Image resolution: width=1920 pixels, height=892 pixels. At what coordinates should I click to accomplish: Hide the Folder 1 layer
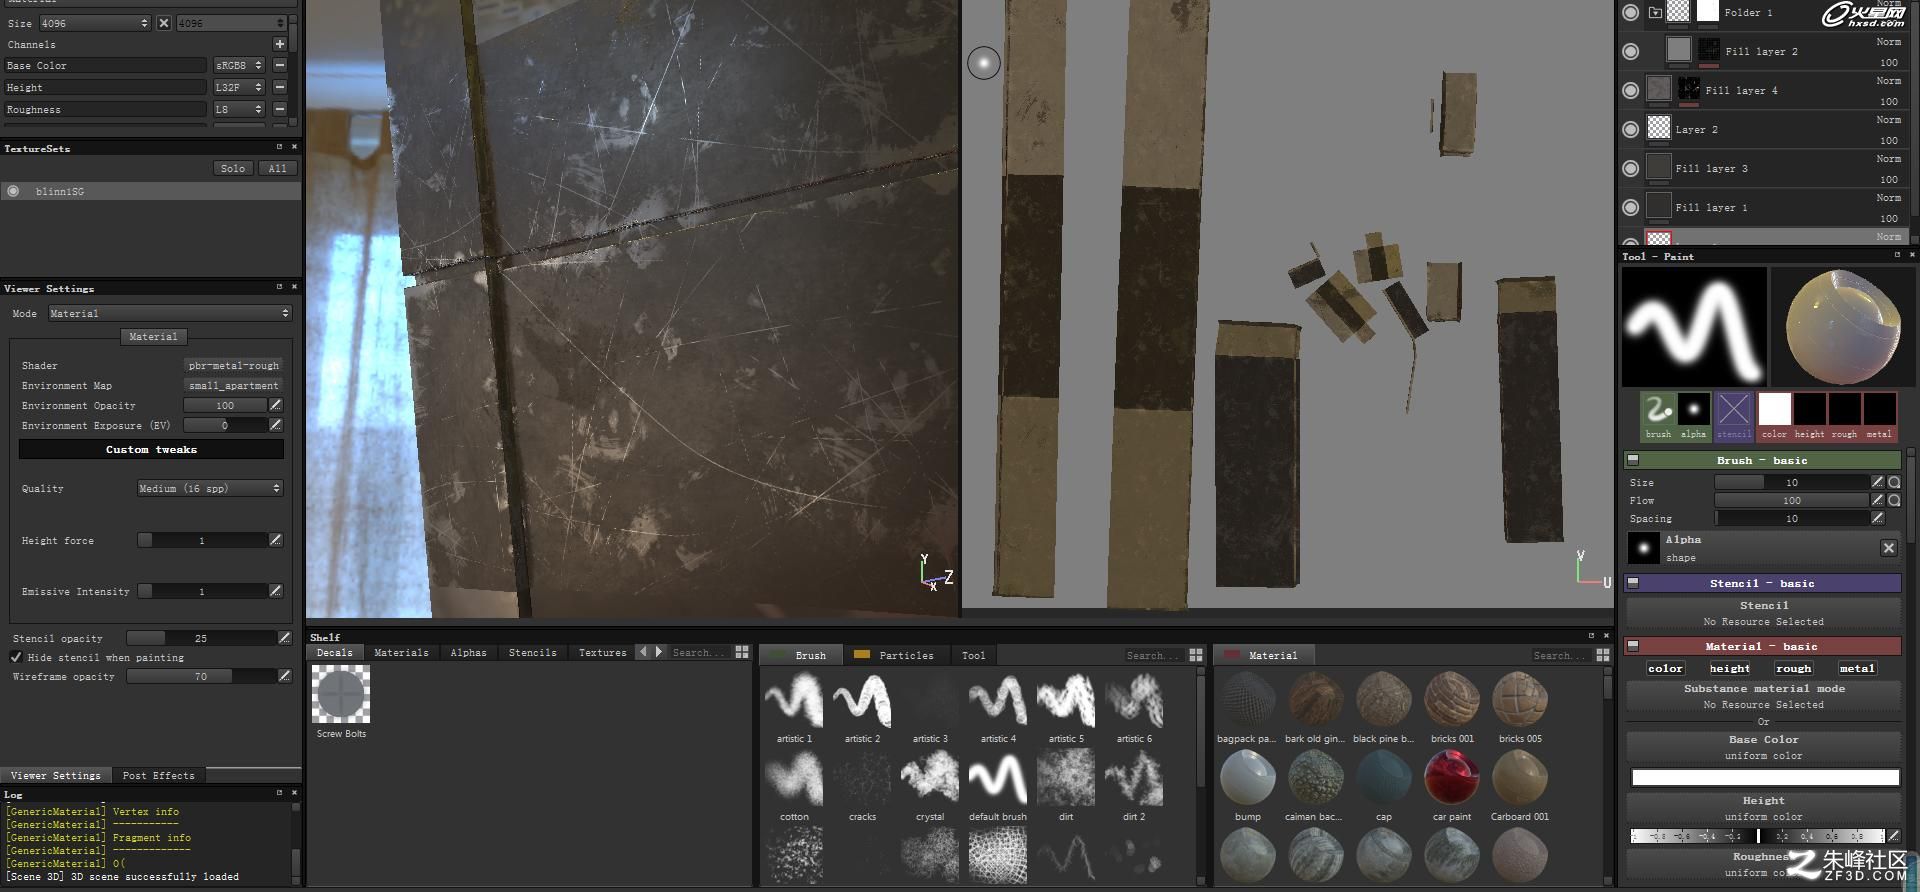coord(1631,12)
